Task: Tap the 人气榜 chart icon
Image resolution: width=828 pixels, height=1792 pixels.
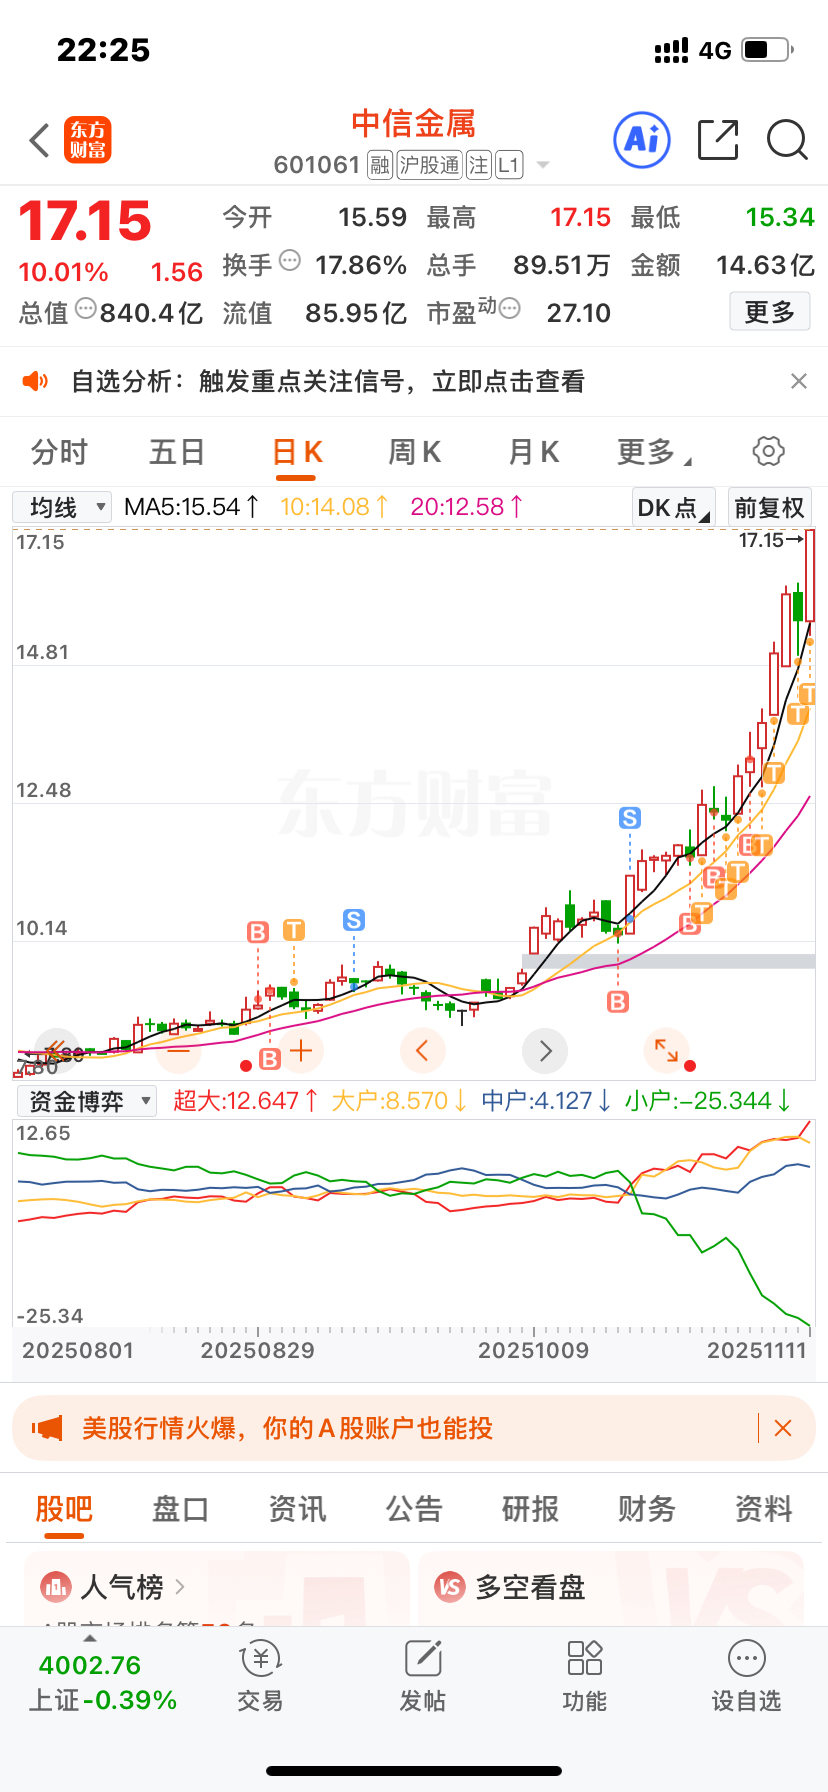Action: [55, 1586]
